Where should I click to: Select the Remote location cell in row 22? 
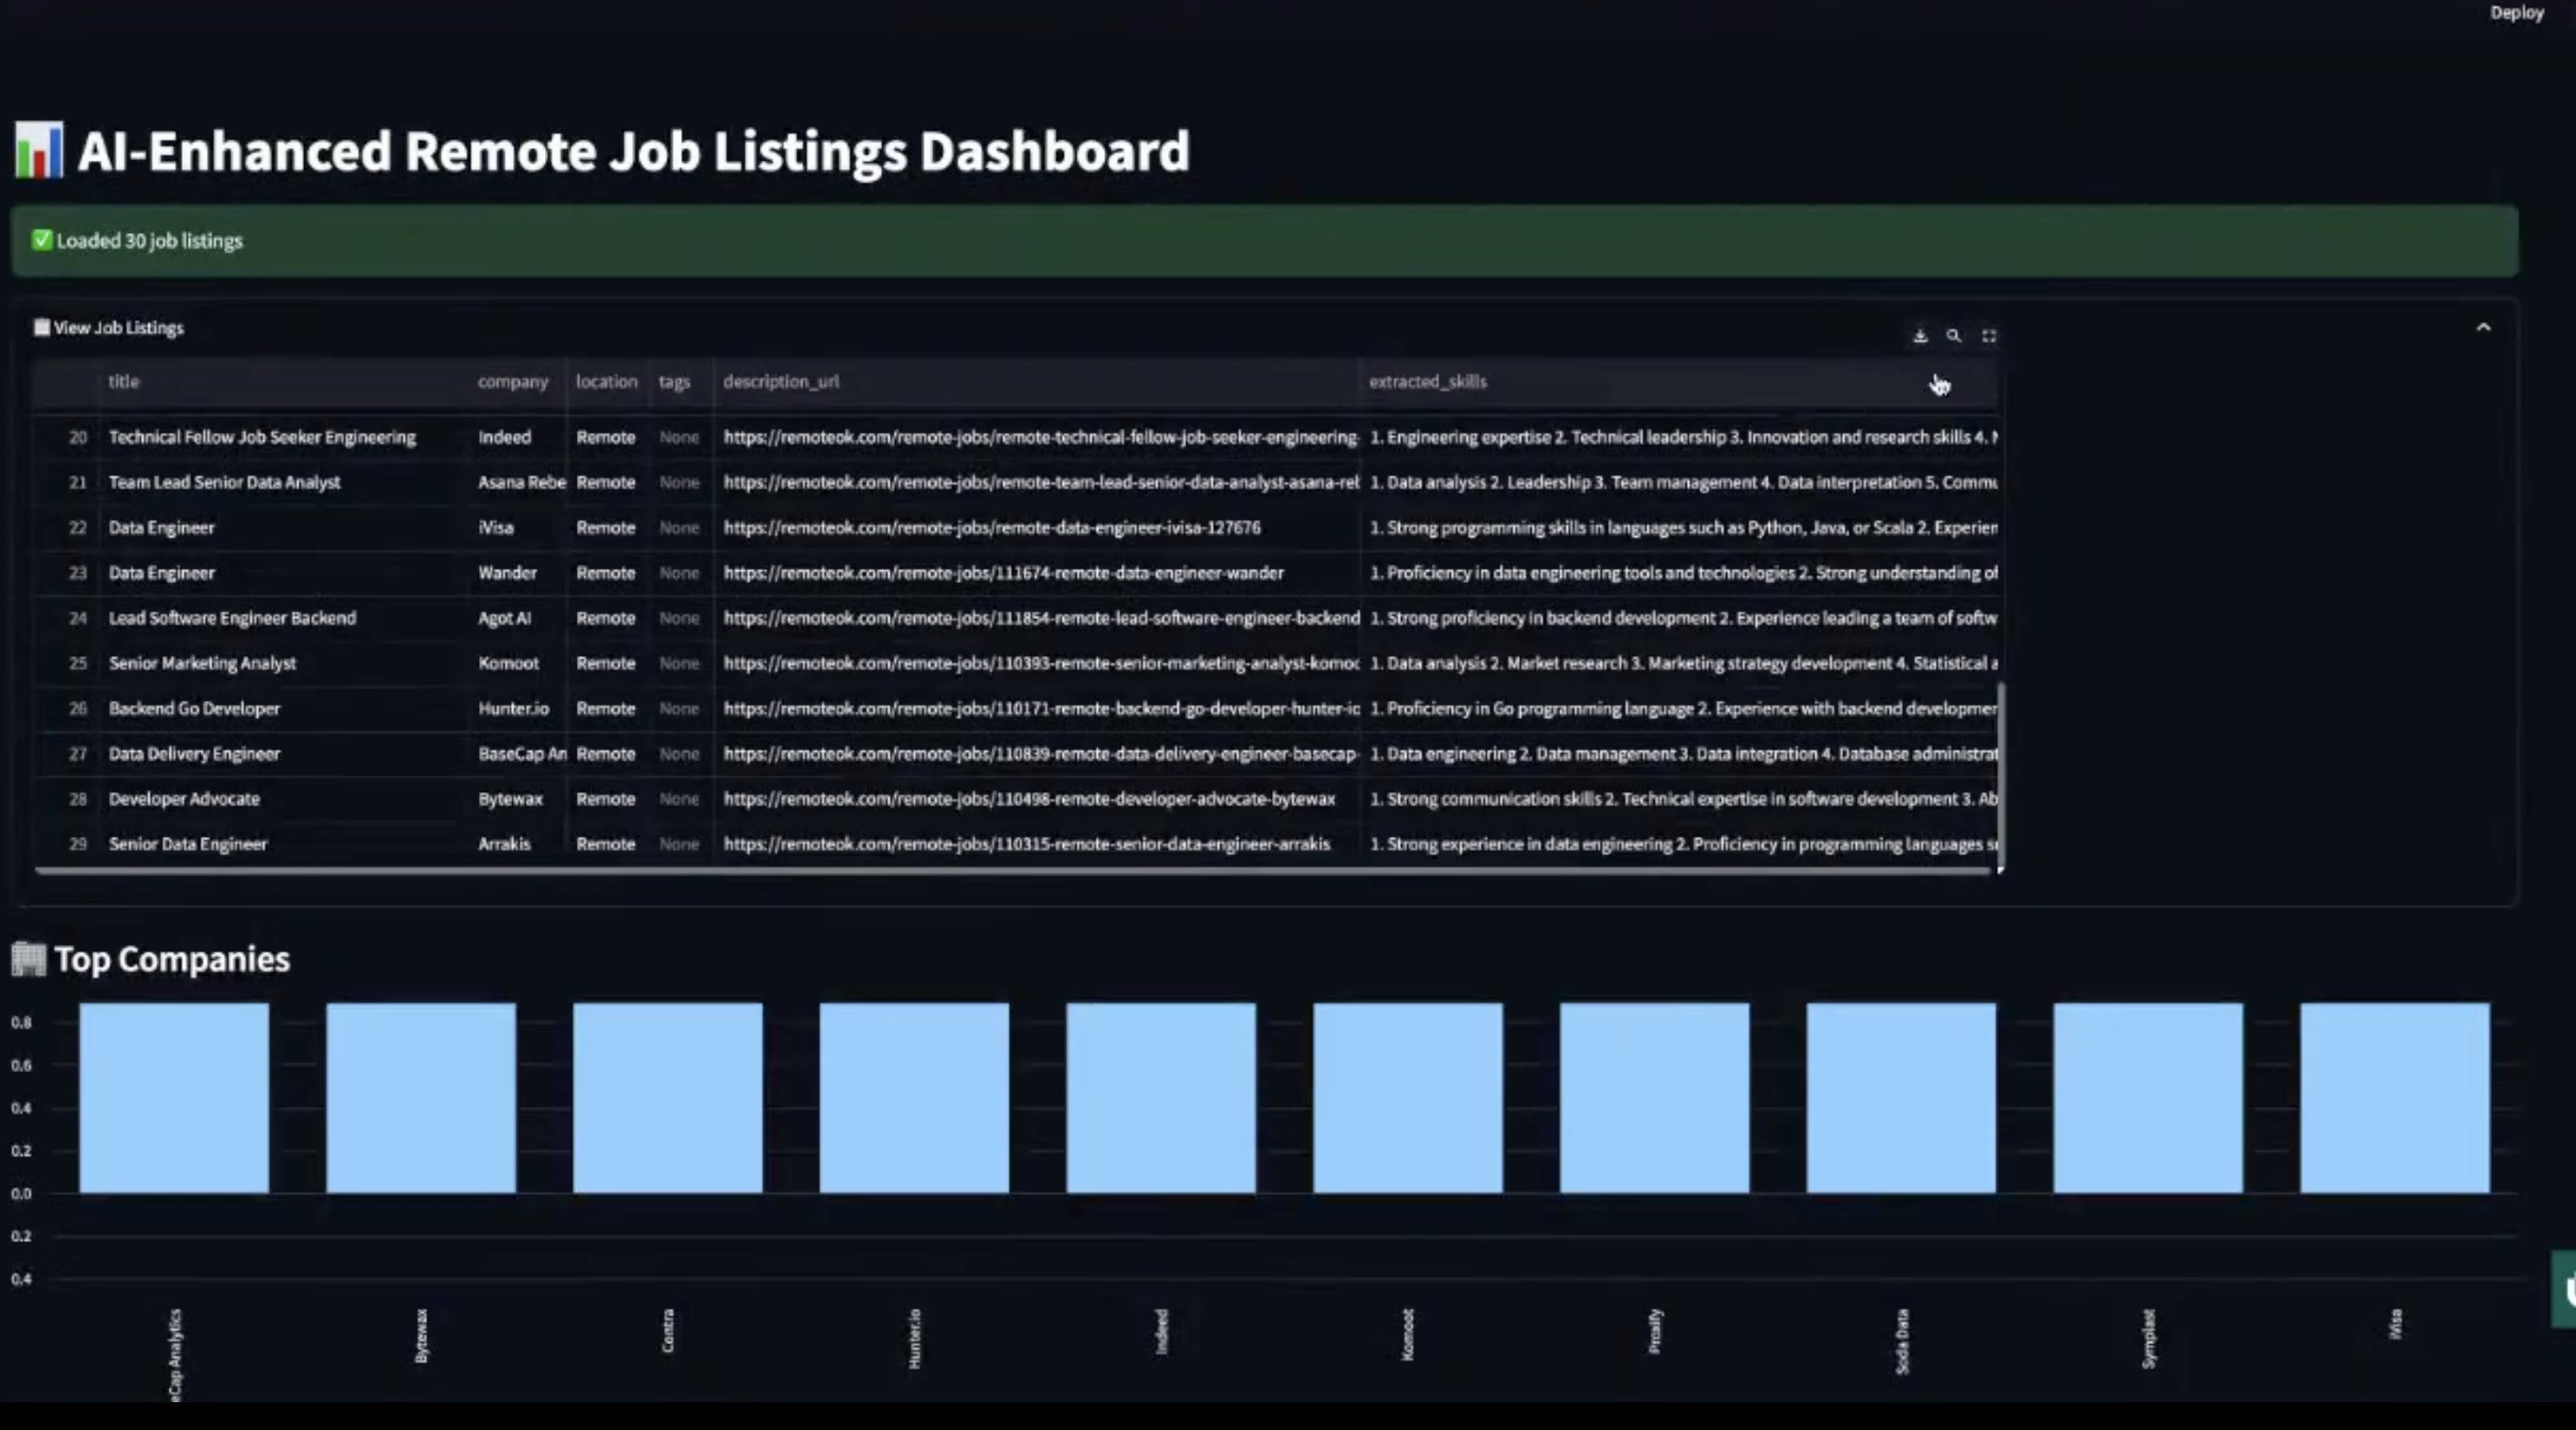pos(606,527)
